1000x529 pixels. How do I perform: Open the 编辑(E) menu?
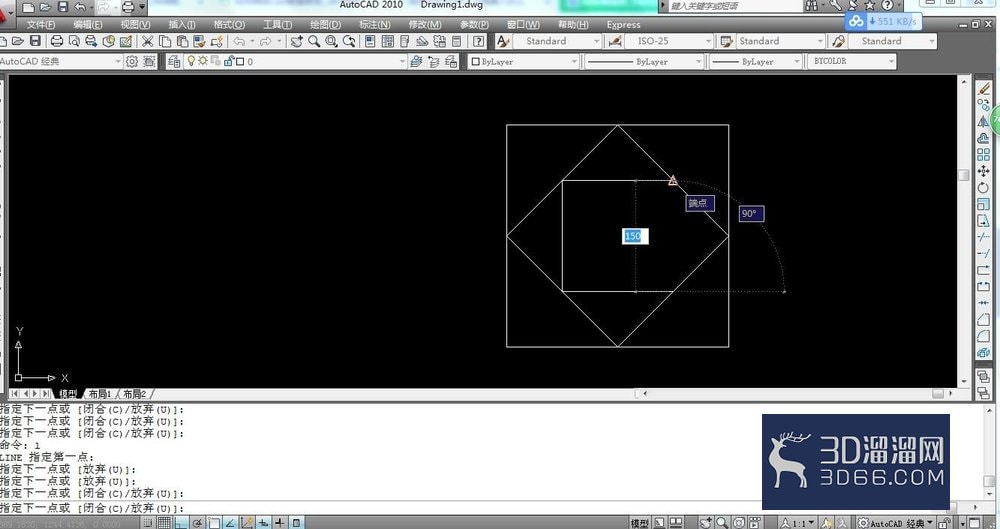pos(87,25)
